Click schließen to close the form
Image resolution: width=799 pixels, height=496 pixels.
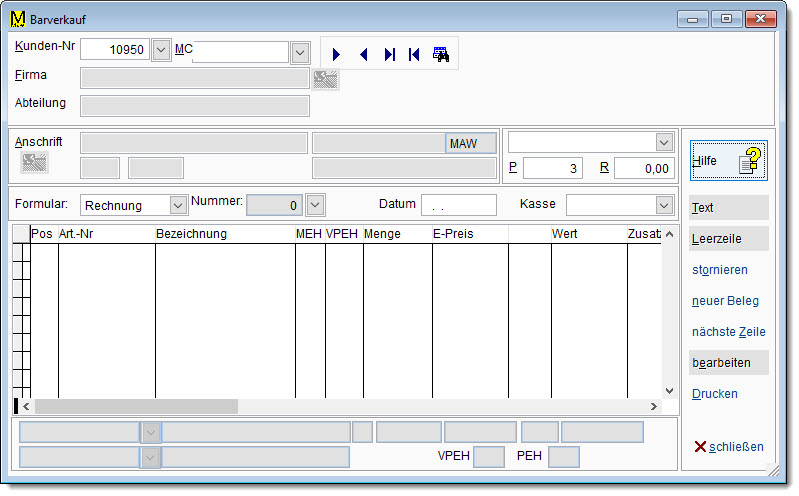728,447
